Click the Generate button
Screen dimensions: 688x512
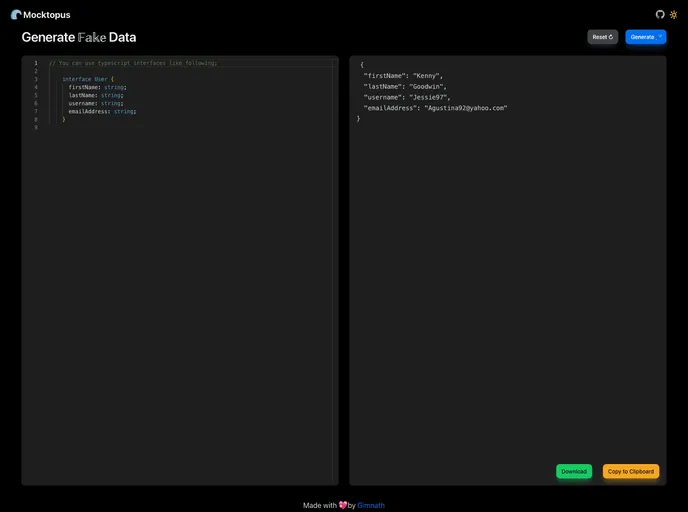pos(645,37)
